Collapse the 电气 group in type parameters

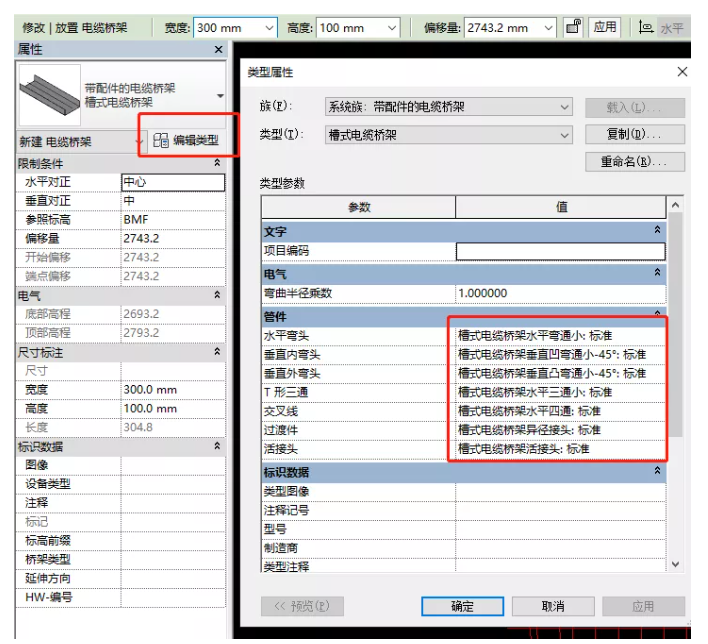(657, 272)
